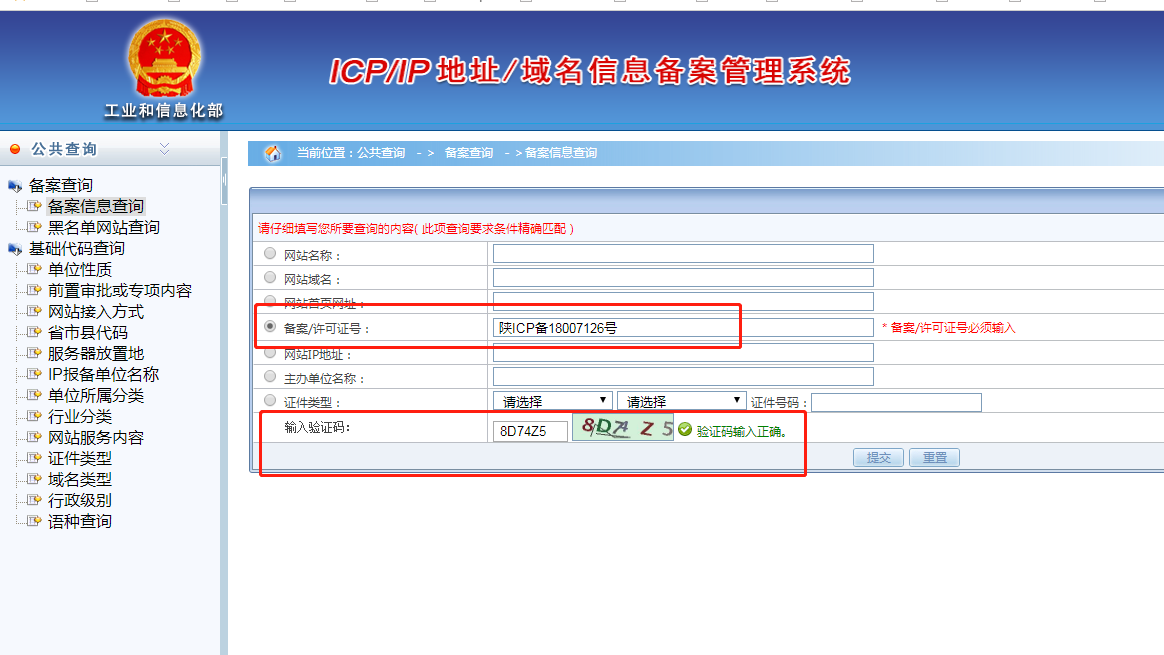Click the orange 公共查询 bullet icon
Screen dimensions: 1164x655
(15, 149)
